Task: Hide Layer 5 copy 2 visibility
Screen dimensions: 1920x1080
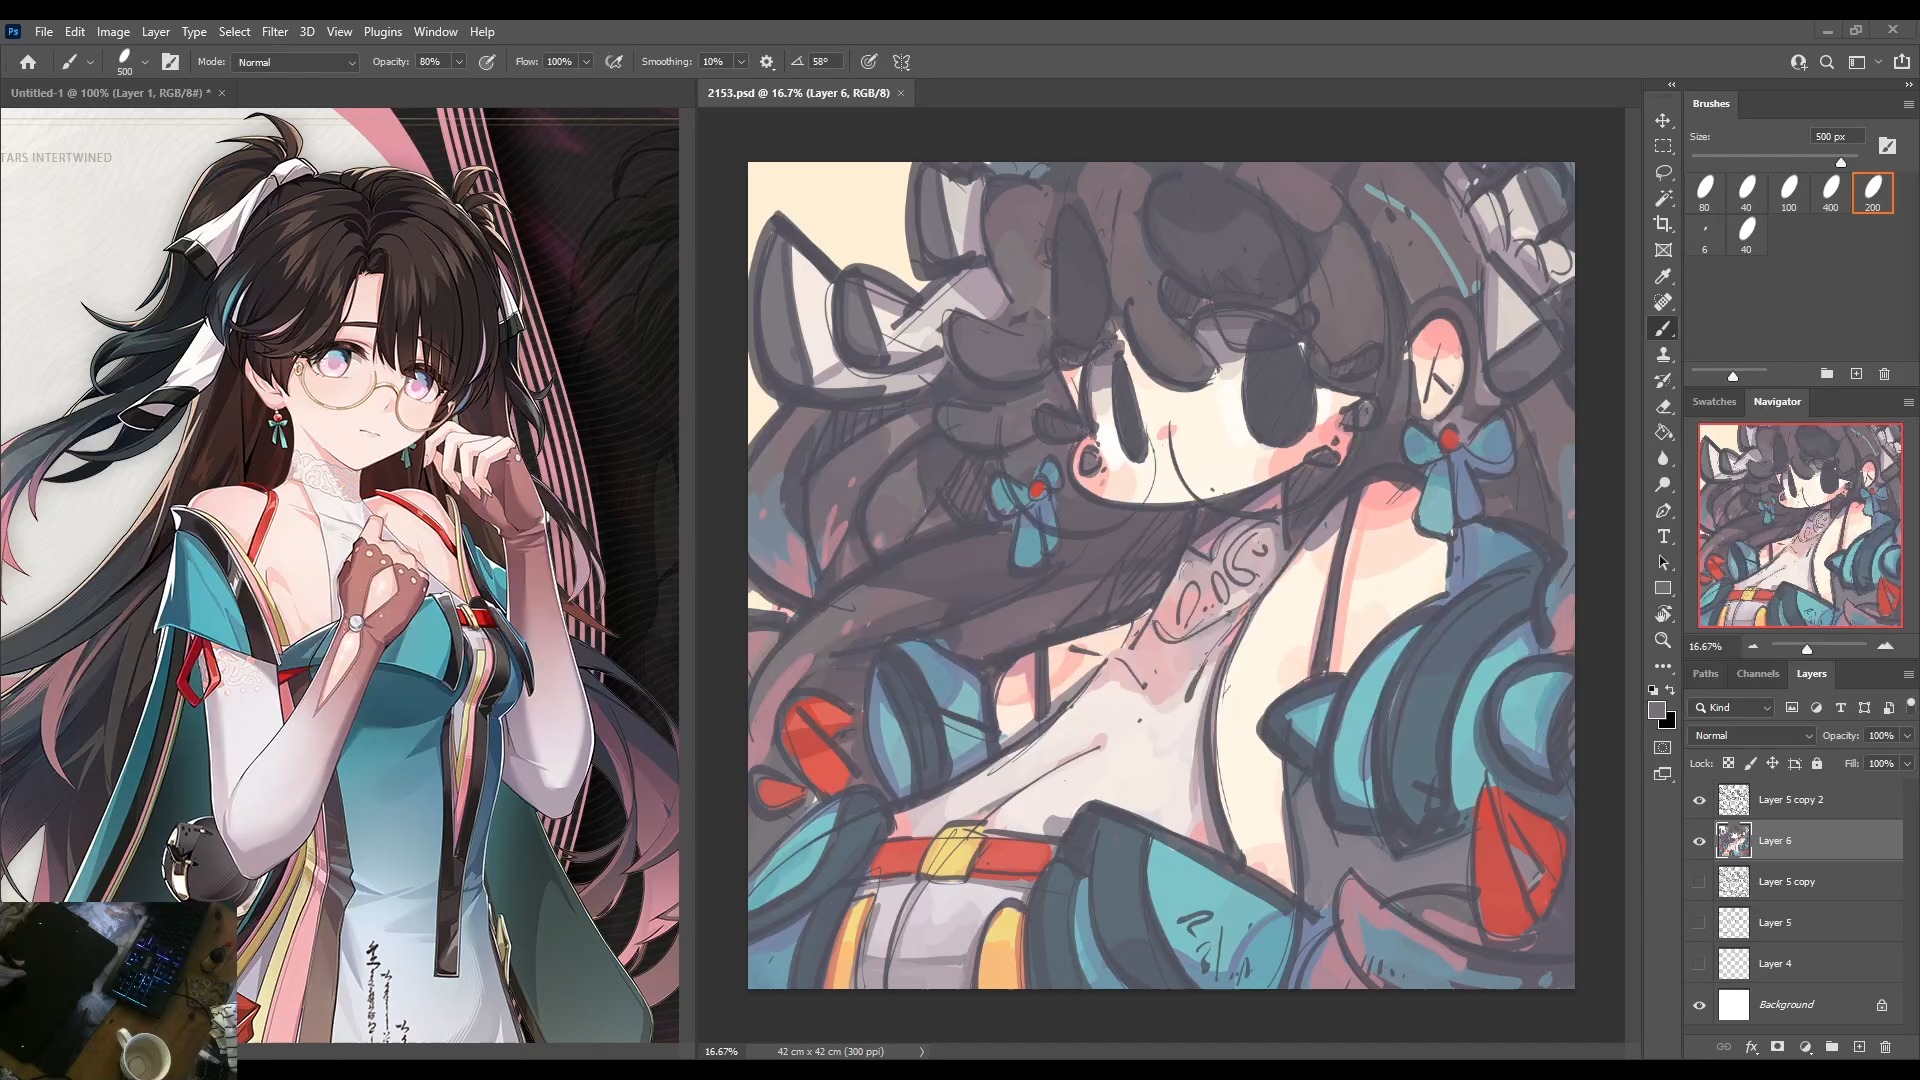Action: pos(1699,800)
